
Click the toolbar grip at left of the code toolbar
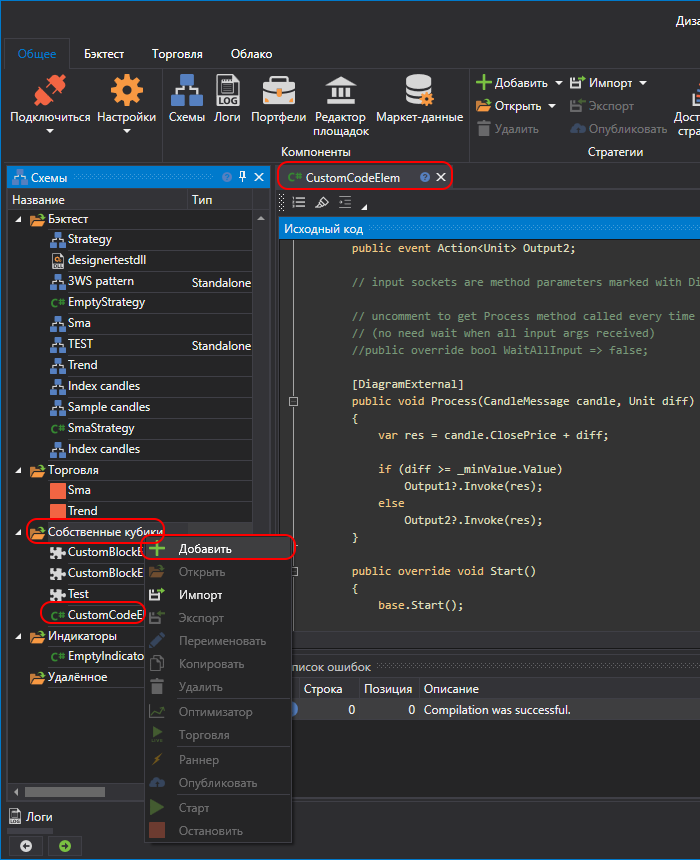point(282,202)
